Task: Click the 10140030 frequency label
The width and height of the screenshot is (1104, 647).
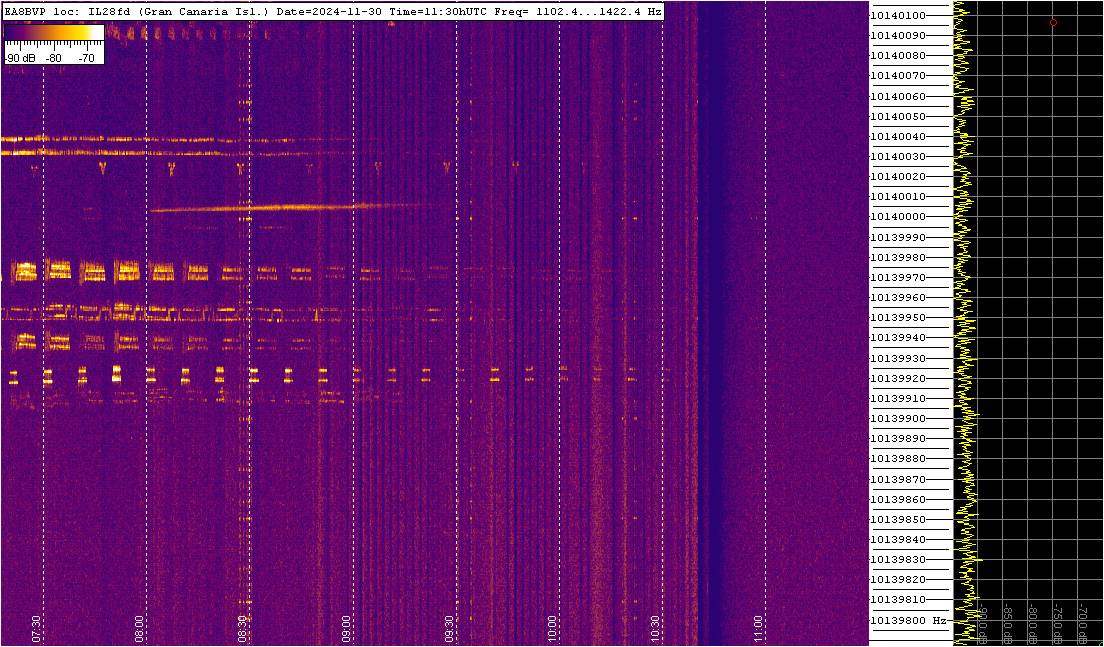Action: click(898, 156)
